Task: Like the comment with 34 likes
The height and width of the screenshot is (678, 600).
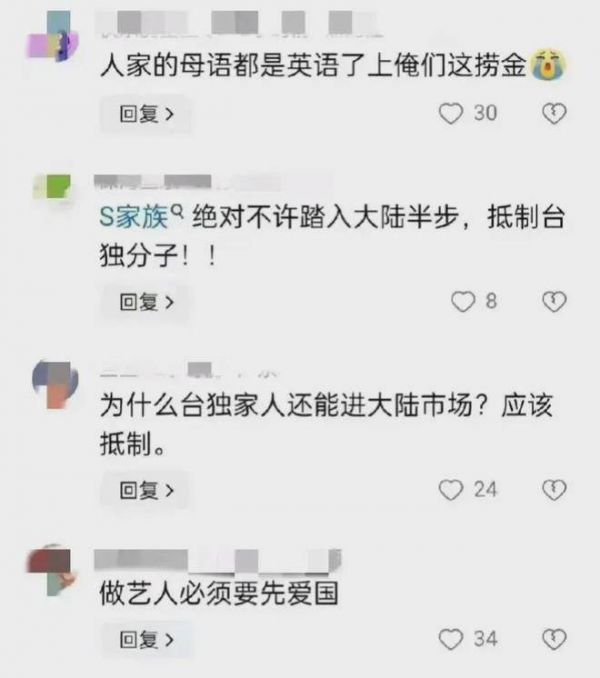Action: 451,639
